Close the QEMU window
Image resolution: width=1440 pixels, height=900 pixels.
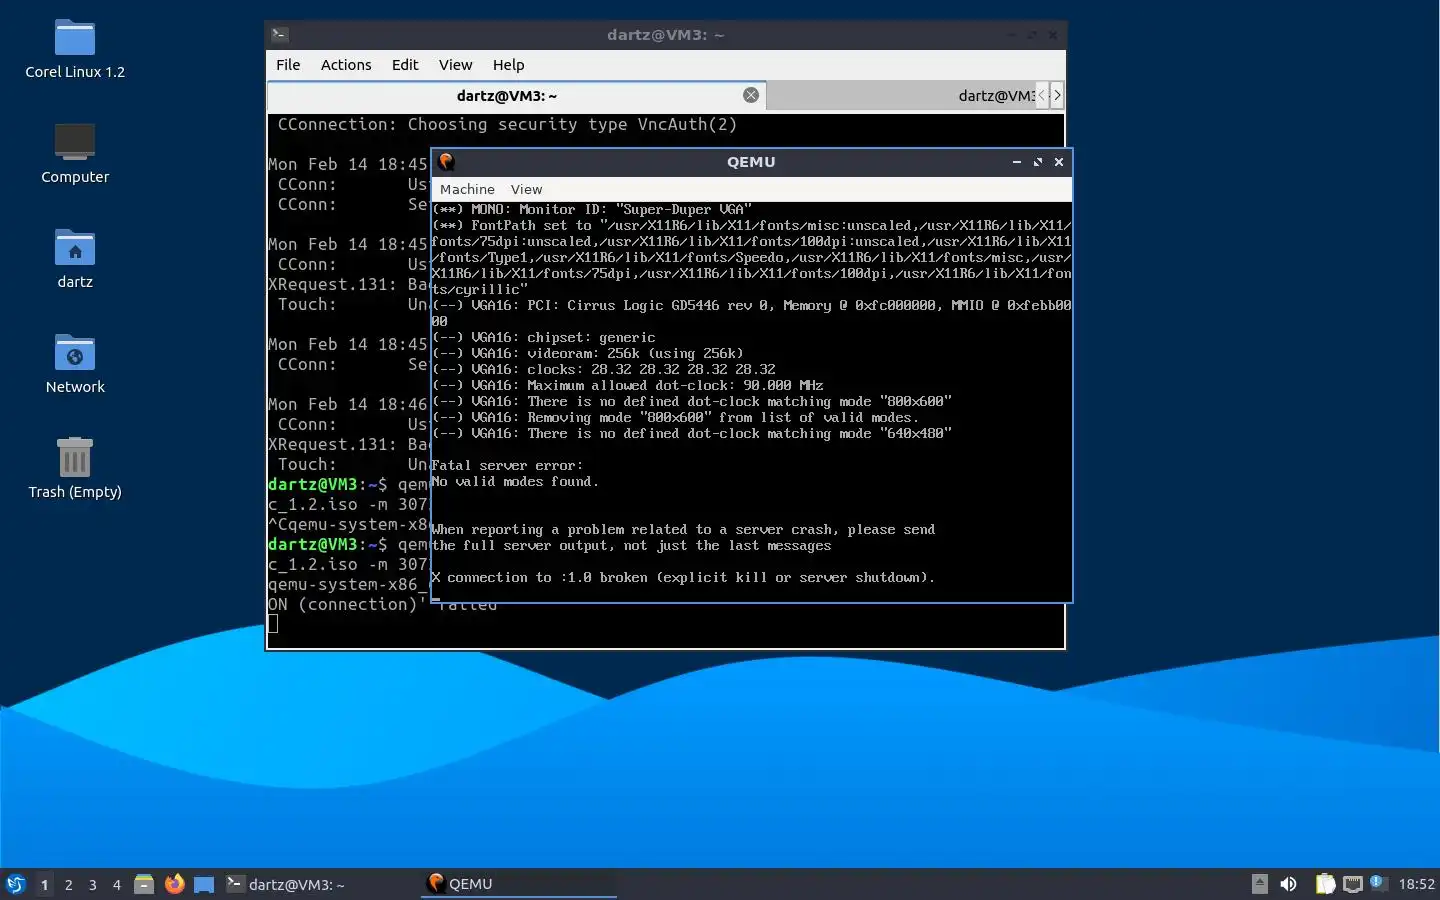1058,162
